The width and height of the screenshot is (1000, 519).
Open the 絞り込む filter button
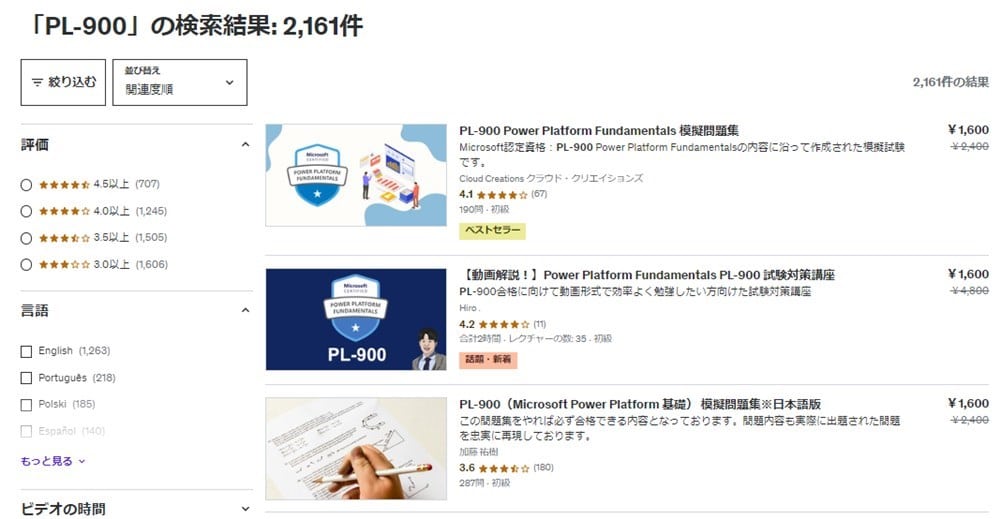[x=63, y=82]
